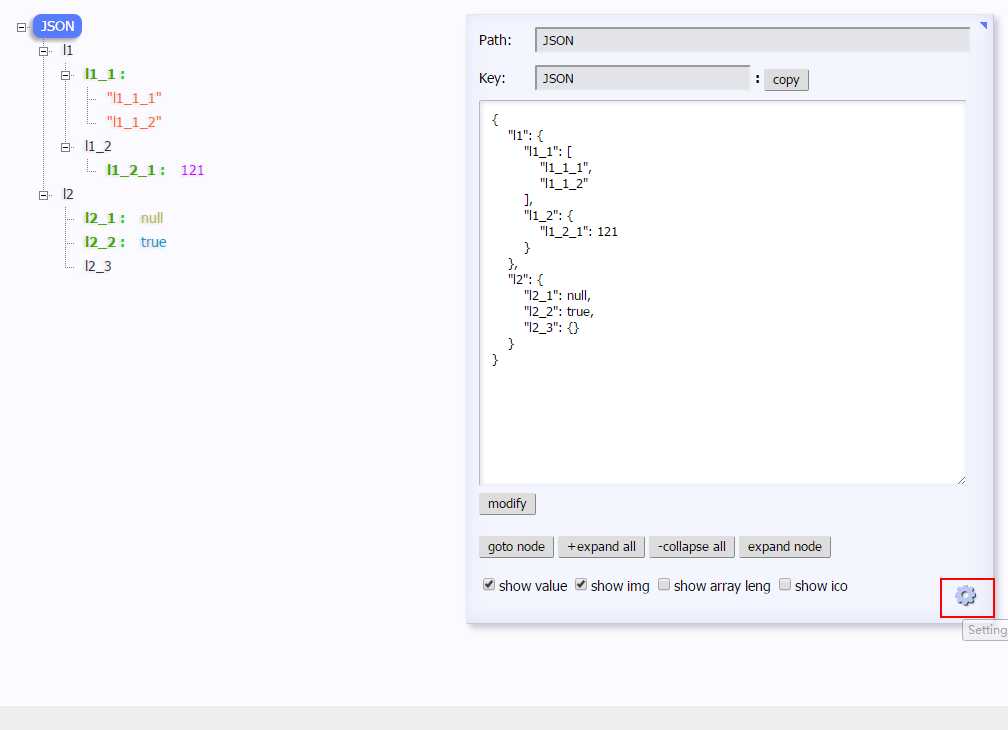Collapse the l1_1 array node
Image resolution: width=1008 pixels, height=730 pixels.
coord(66,75)
